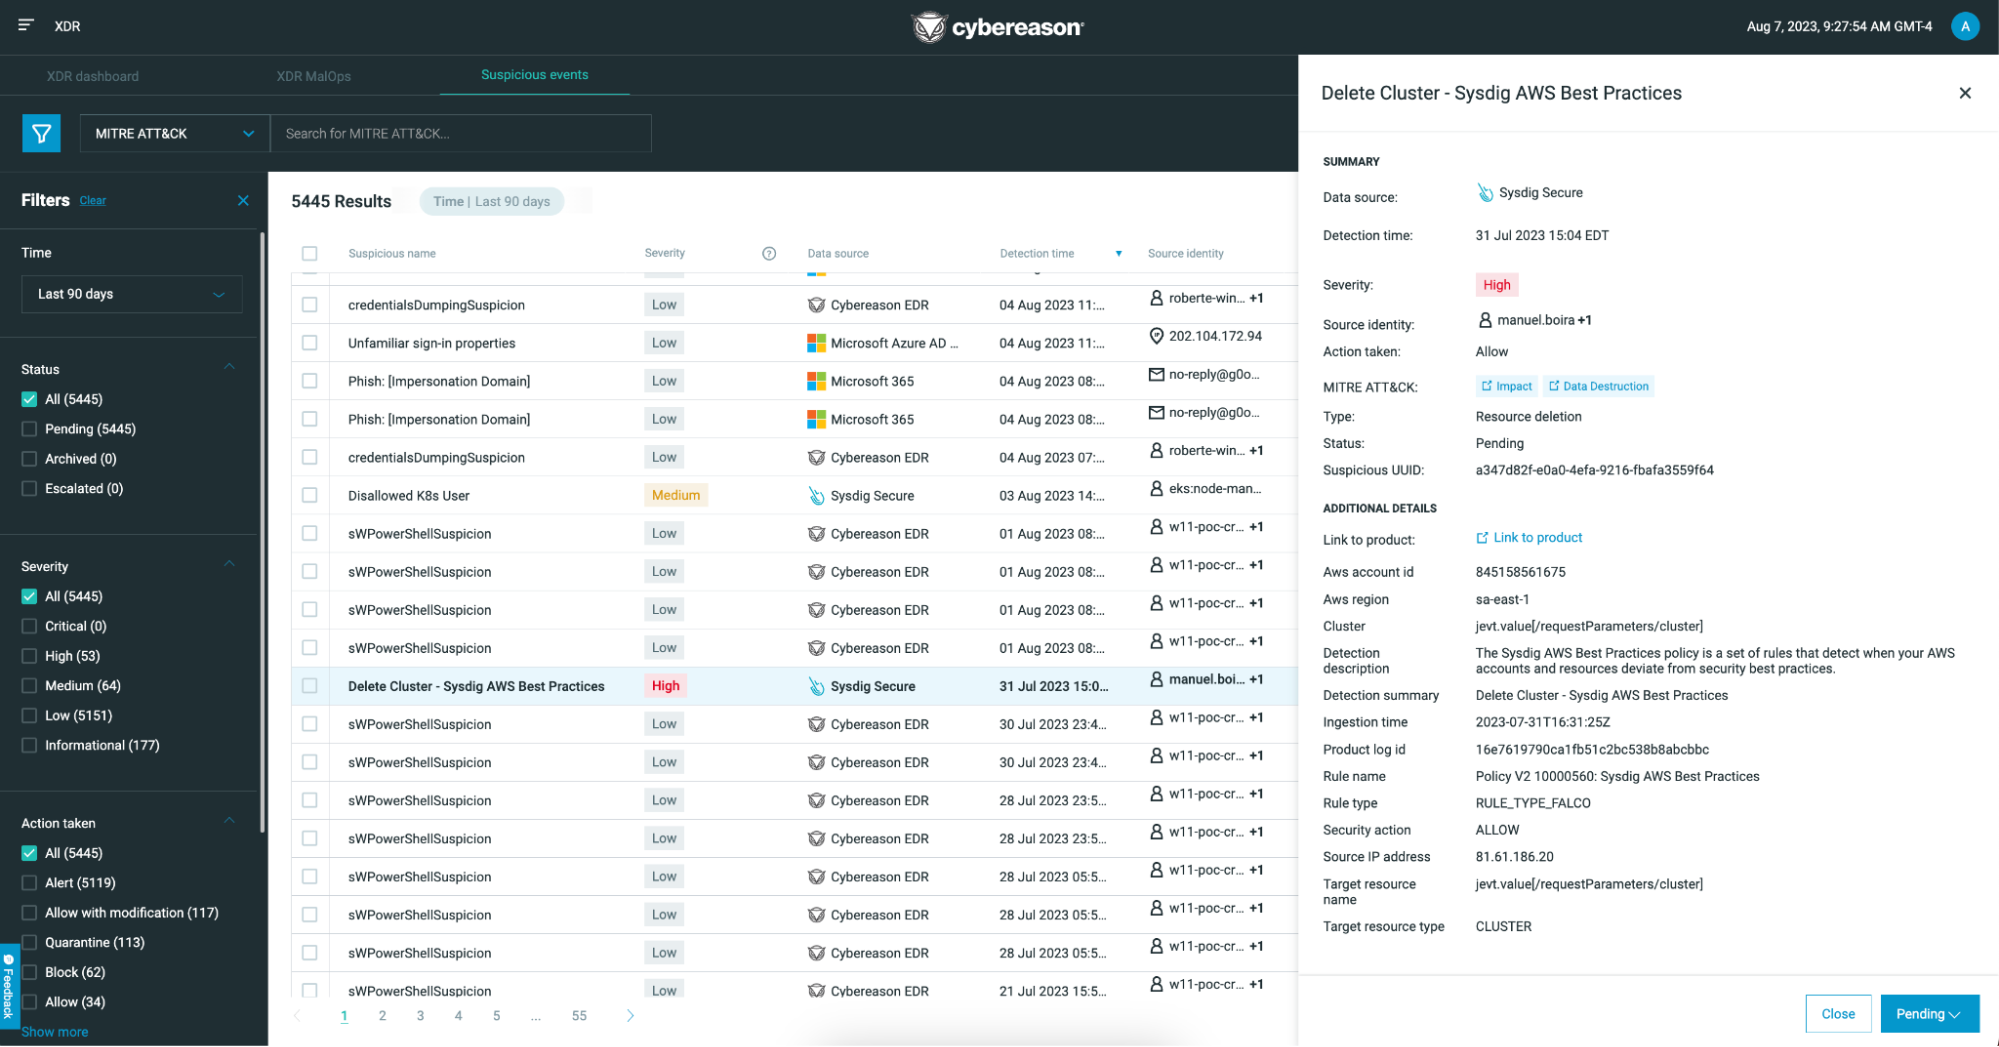
Task: Enable the High severity filter checkbox
Action: click(28, 655)
